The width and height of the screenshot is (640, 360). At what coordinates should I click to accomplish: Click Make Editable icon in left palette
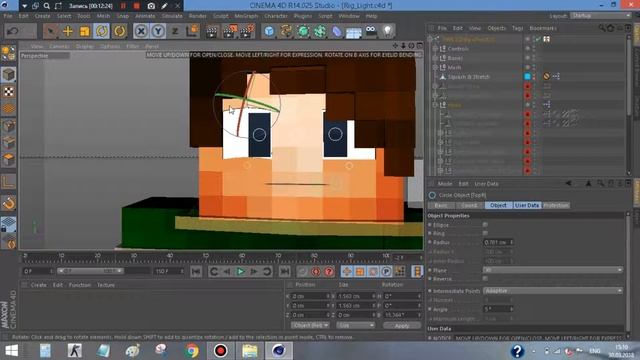pos(9,53)
